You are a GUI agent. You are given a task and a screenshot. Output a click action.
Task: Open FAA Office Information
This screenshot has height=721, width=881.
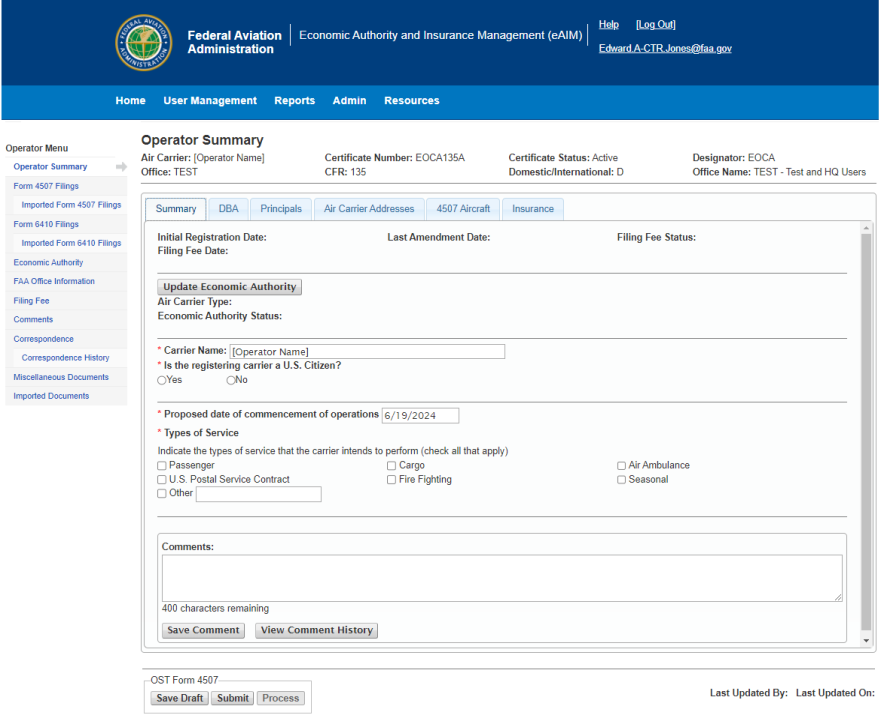click(x=54, y=282)
